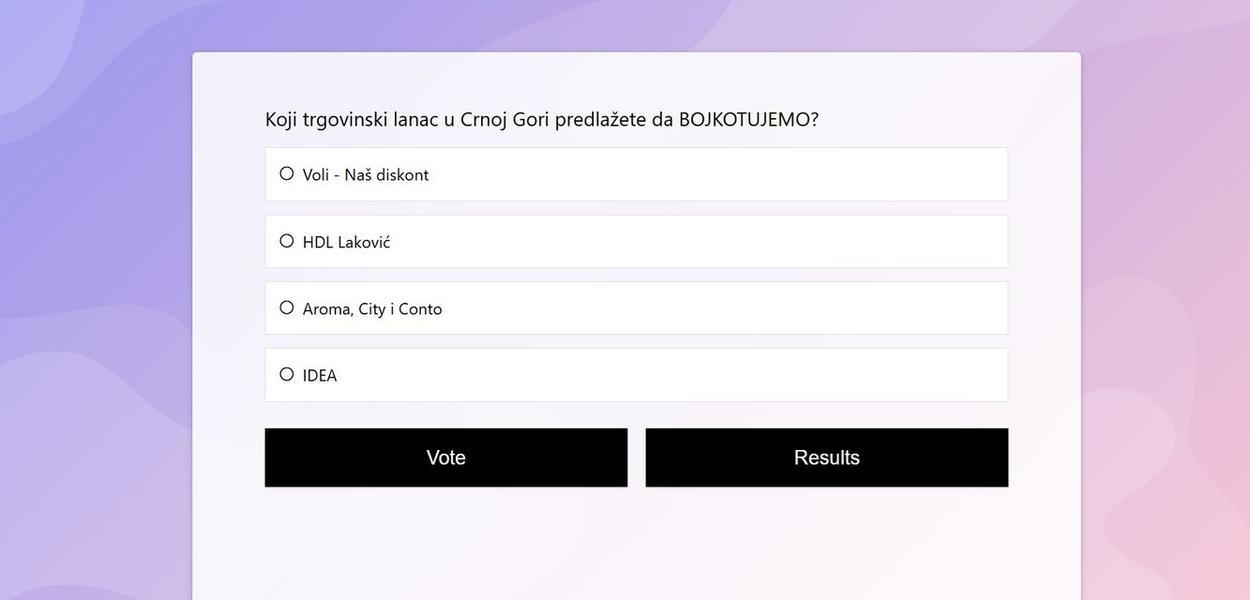This screenshot has height=600, width=1250.
Task: Select the "Voli - Naš diskont" radio button
Action: coord(287,174)
